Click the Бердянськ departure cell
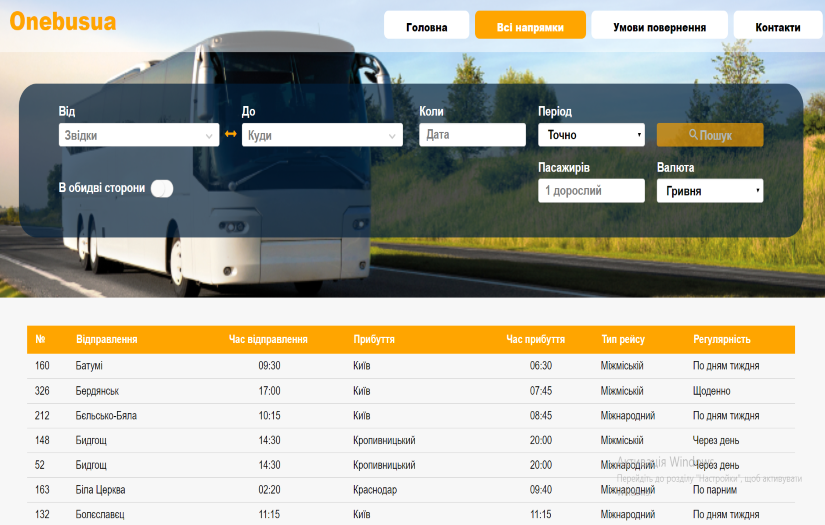The image size is (825, 525). (97, 391)
